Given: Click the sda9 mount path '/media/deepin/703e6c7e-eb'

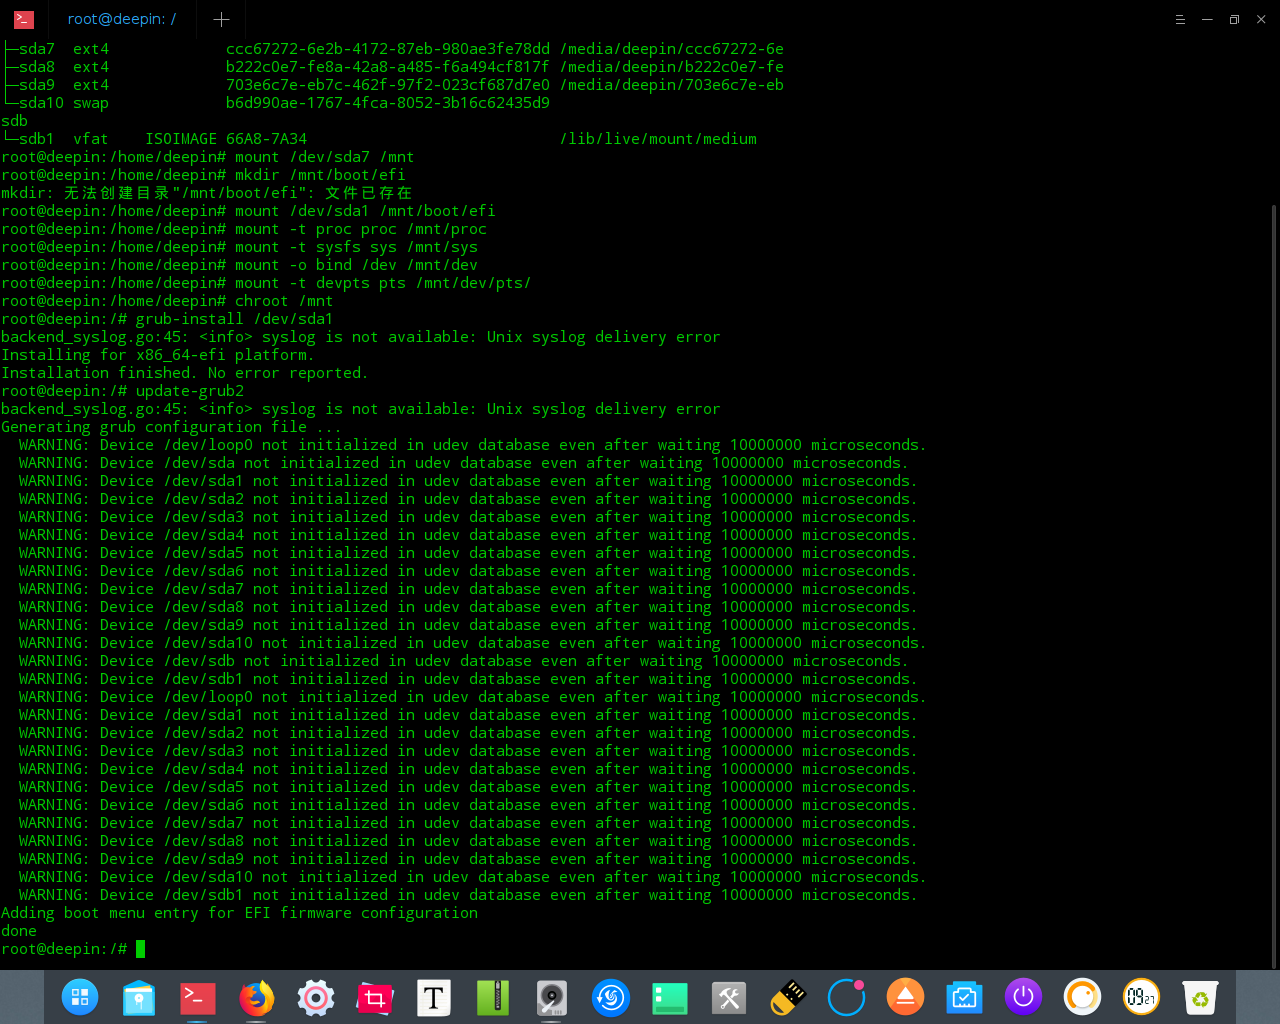Looking at the screenshot, I should pos(672,85).
